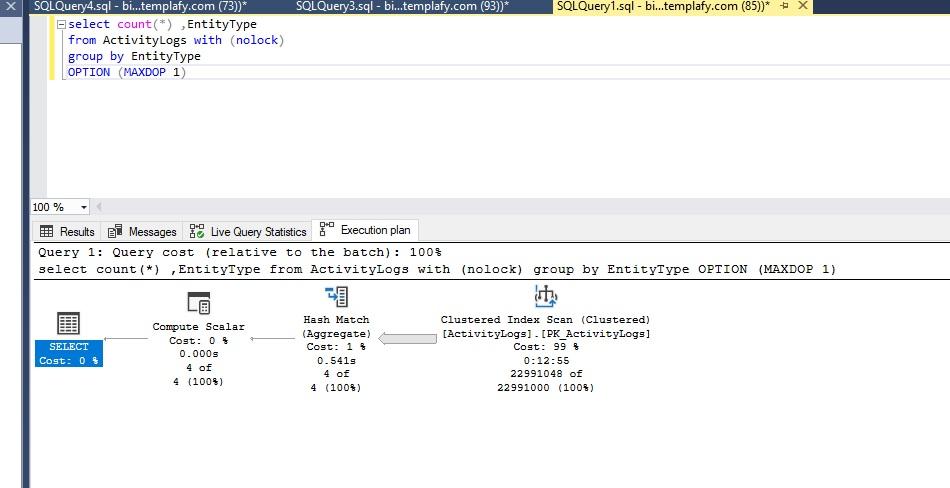Click the Results grid icon
This screenshot has height=488, width=950.
click(47, 231)
